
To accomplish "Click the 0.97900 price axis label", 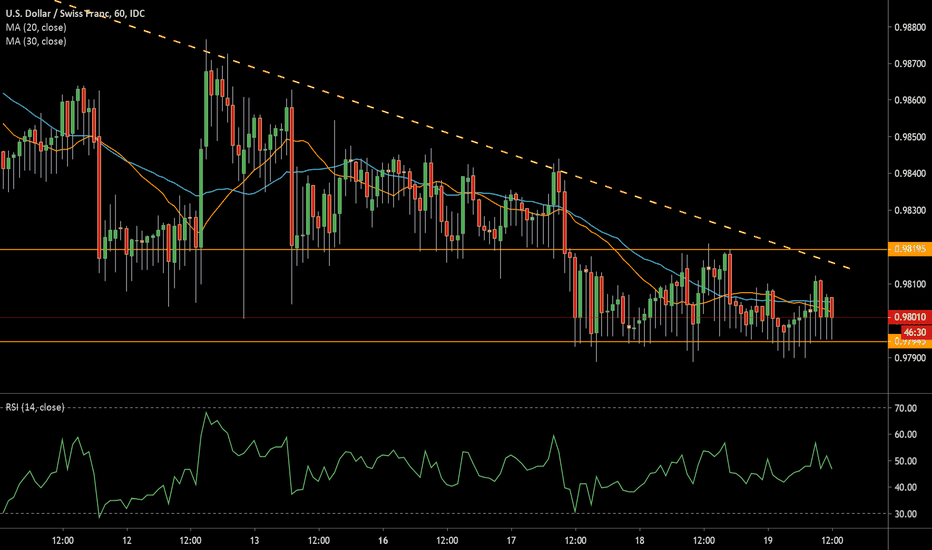I will coord(909,358).
